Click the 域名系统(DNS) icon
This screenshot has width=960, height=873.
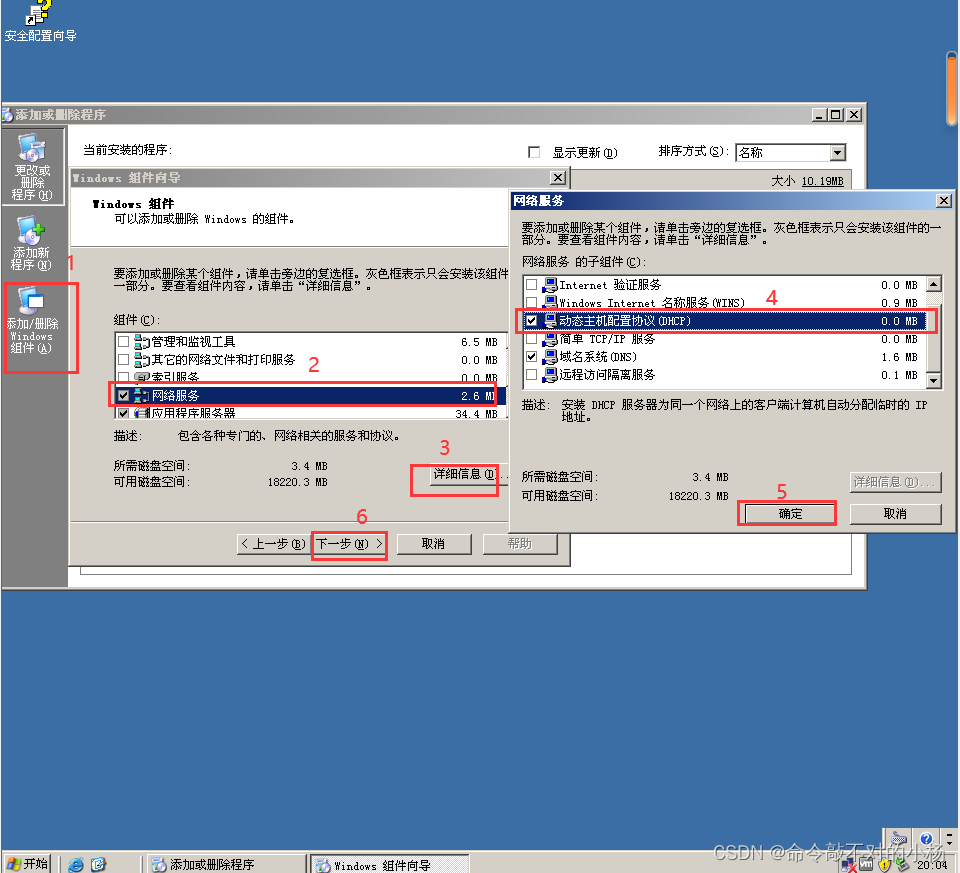pyautogui.click(x=550, y=356)
